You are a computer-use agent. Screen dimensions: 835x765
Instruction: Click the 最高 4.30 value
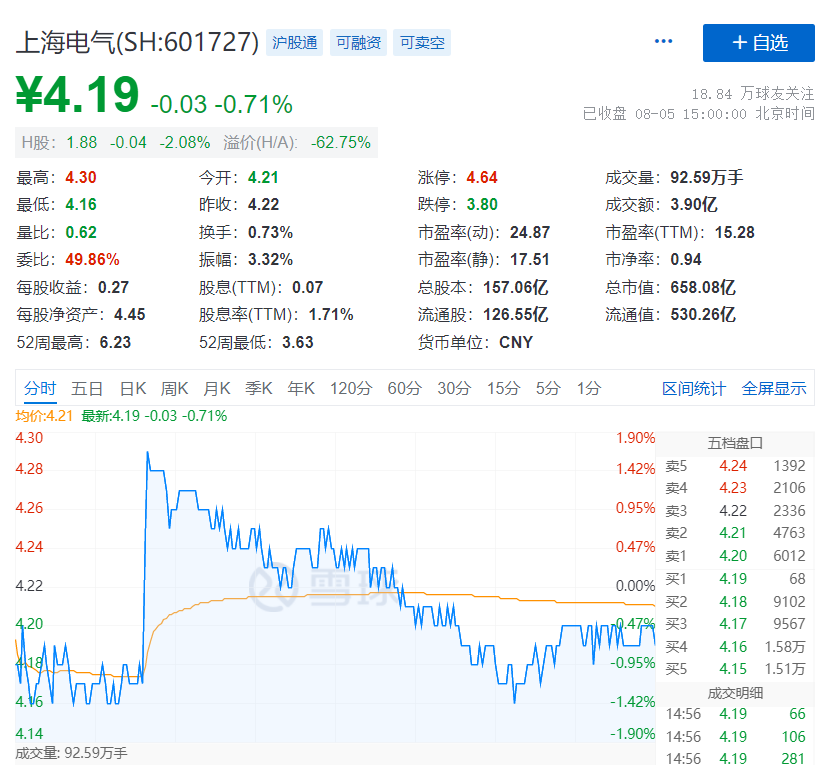click(x=81, y=177)
